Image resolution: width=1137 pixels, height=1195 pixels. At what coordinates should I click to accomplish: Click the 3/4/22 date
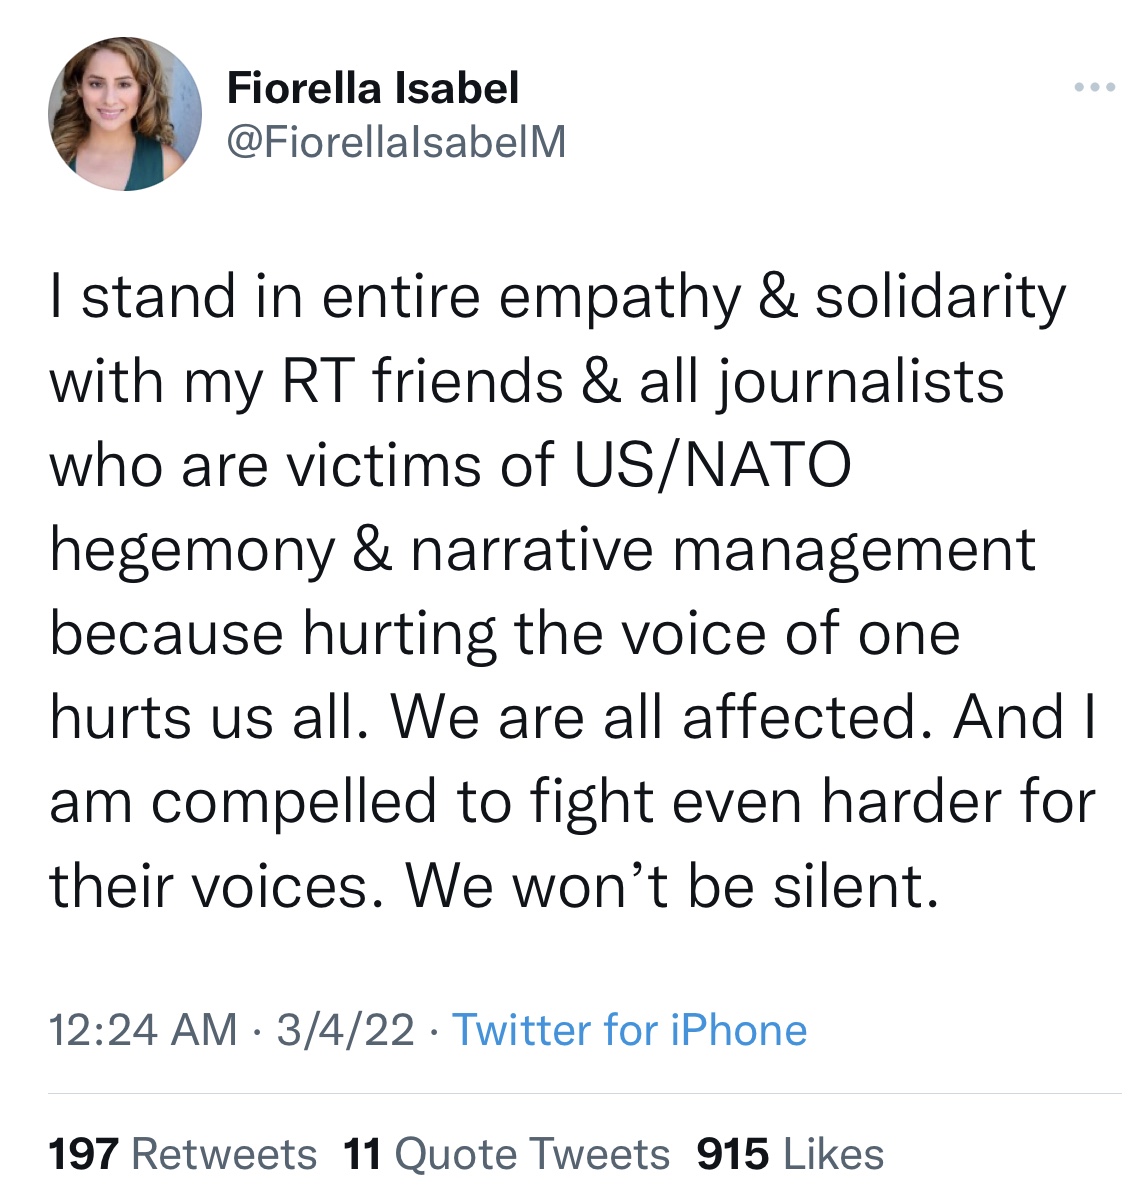346,1030
